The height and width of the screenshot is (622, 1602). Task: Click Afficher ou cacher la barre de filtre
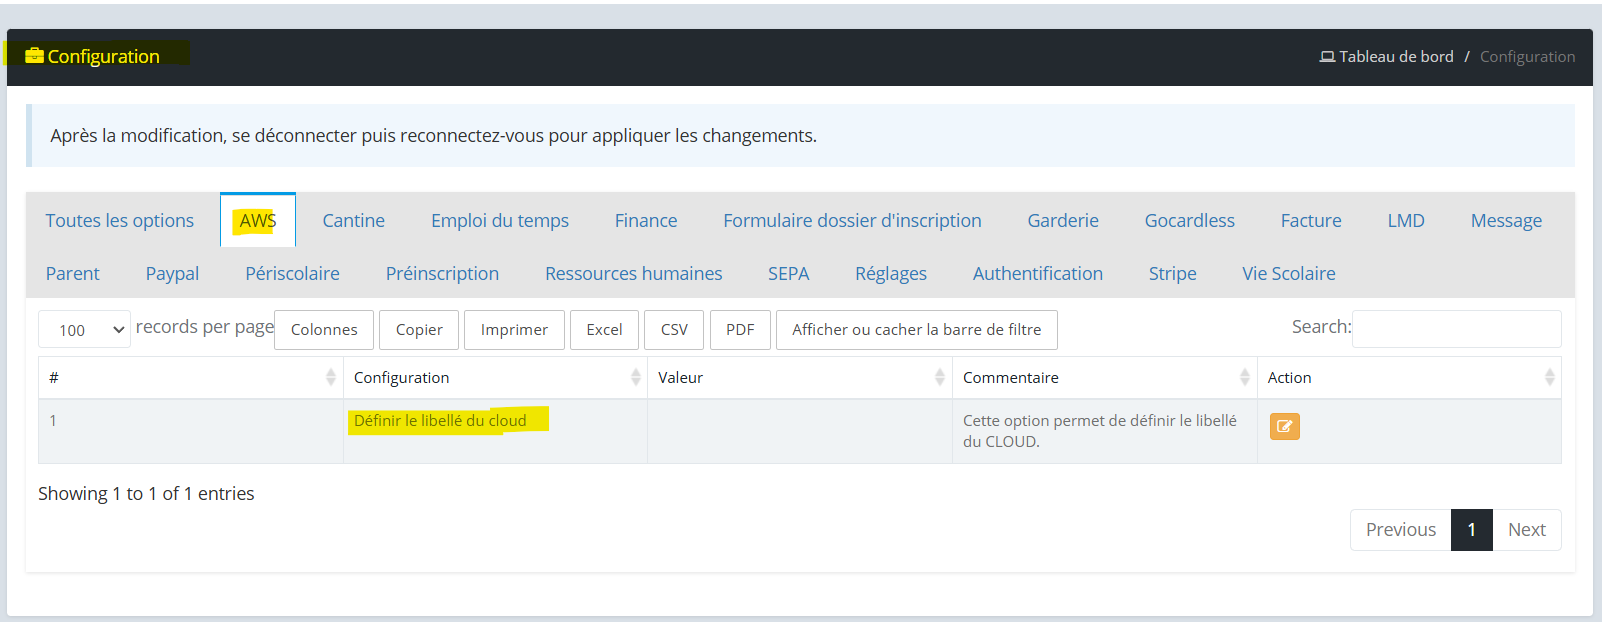[x=917, y=329]
